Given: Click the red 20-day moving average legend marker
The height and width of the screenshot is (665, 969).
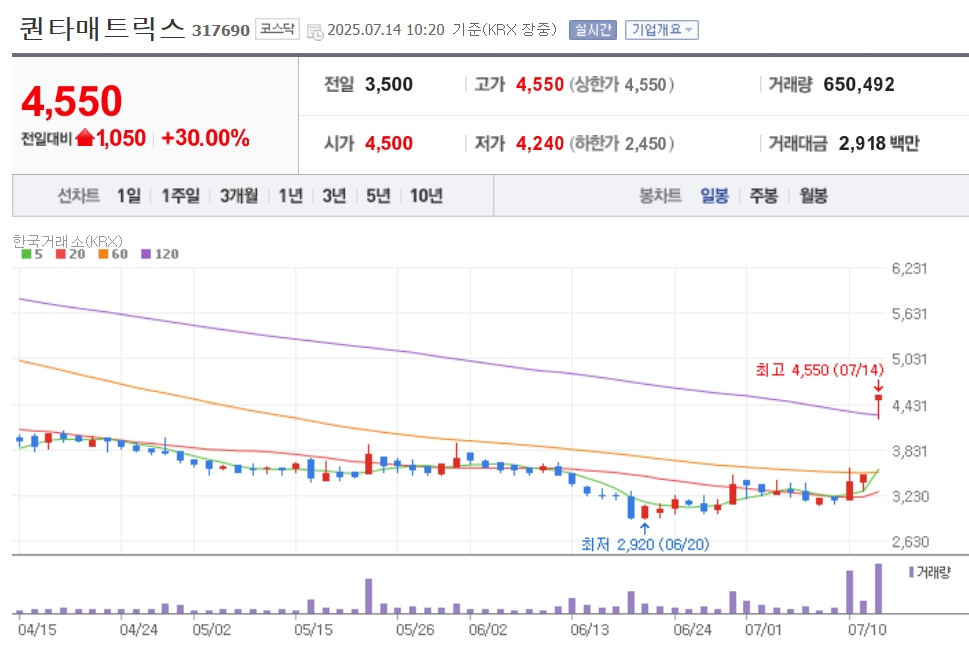Looking at the screenshot, I should click(x=61, y=254).
